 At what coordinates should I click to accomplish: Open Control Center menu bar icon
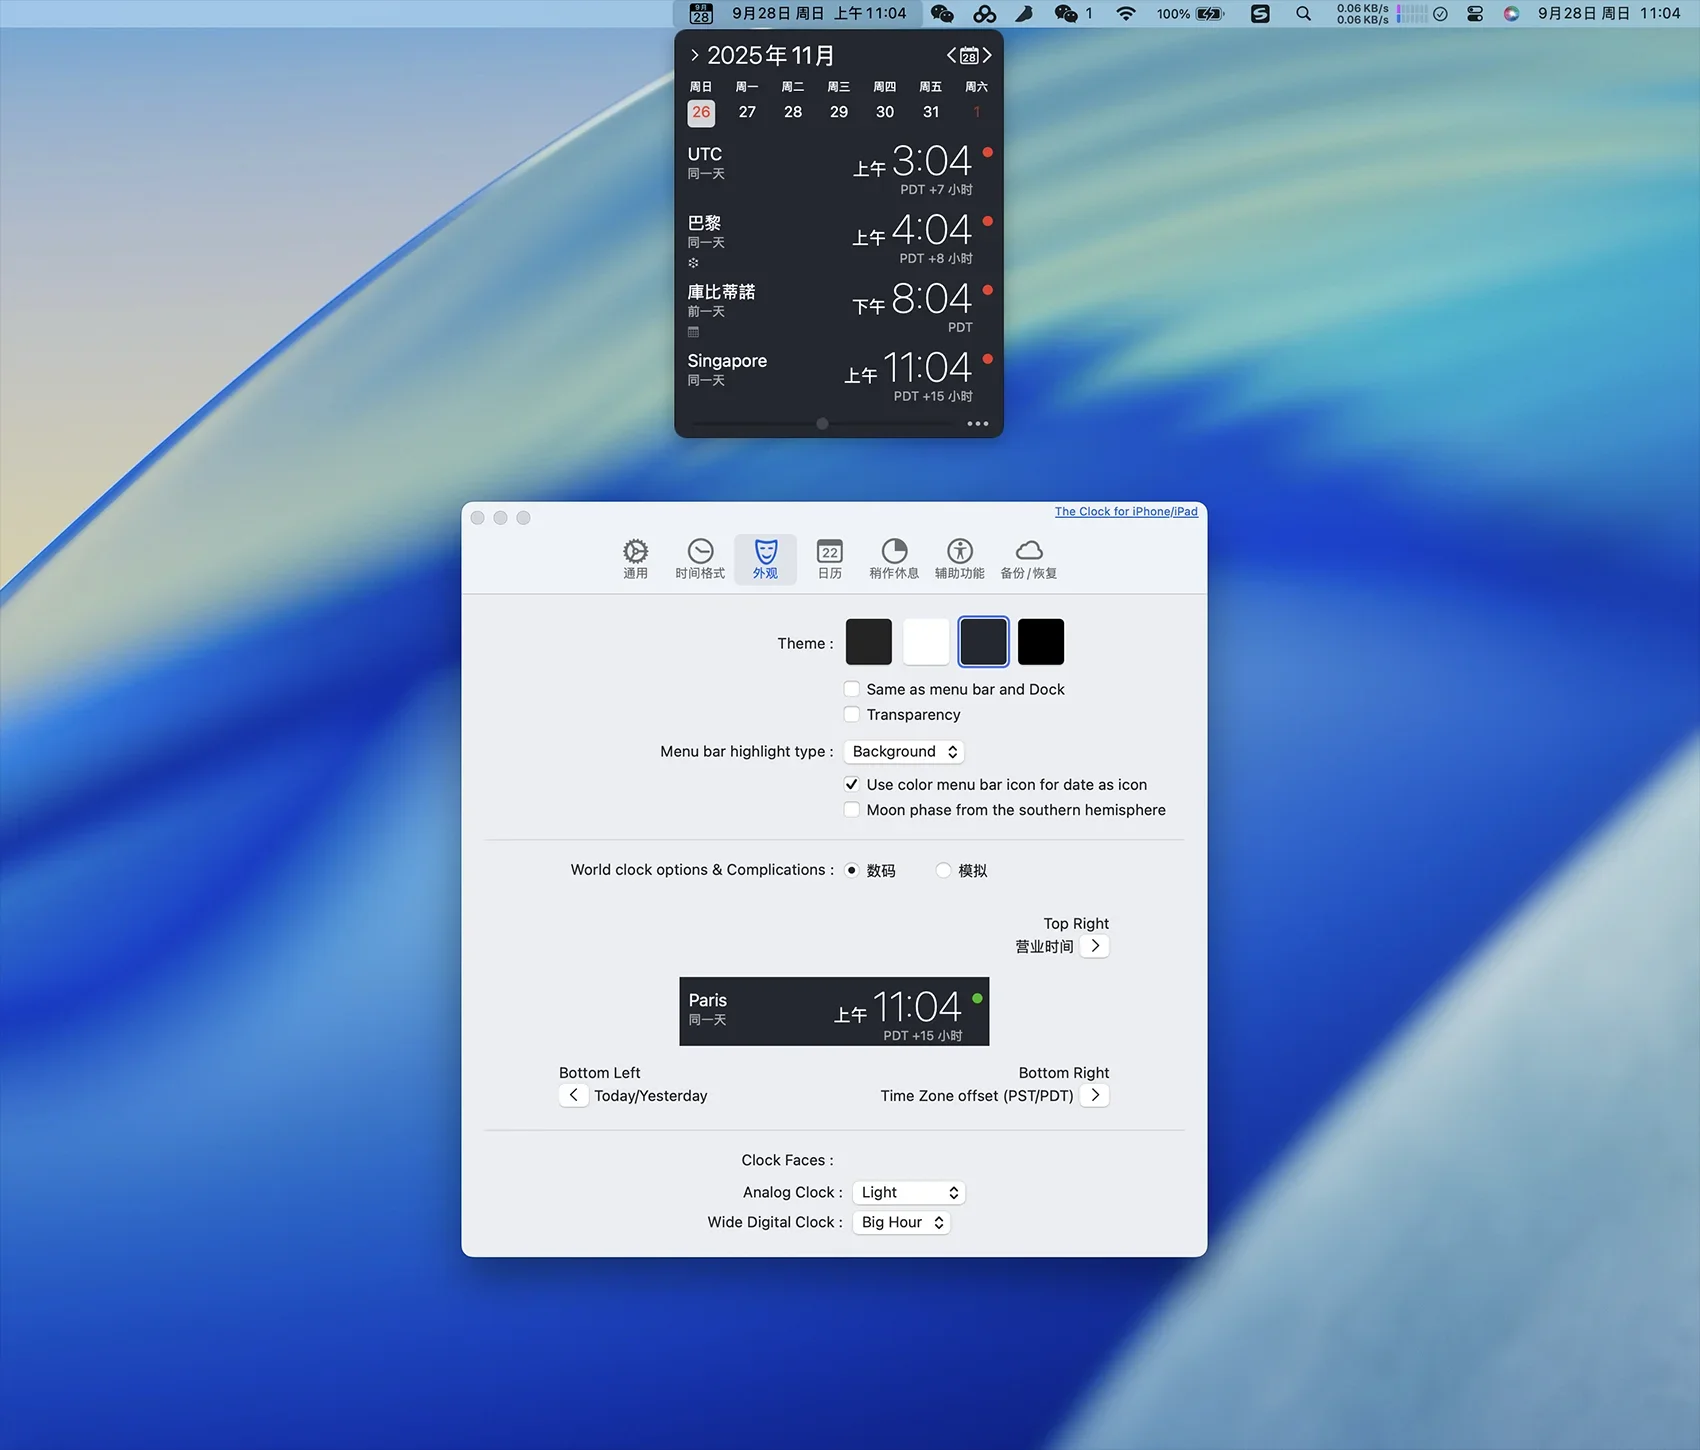click(x=1475, y=13)
